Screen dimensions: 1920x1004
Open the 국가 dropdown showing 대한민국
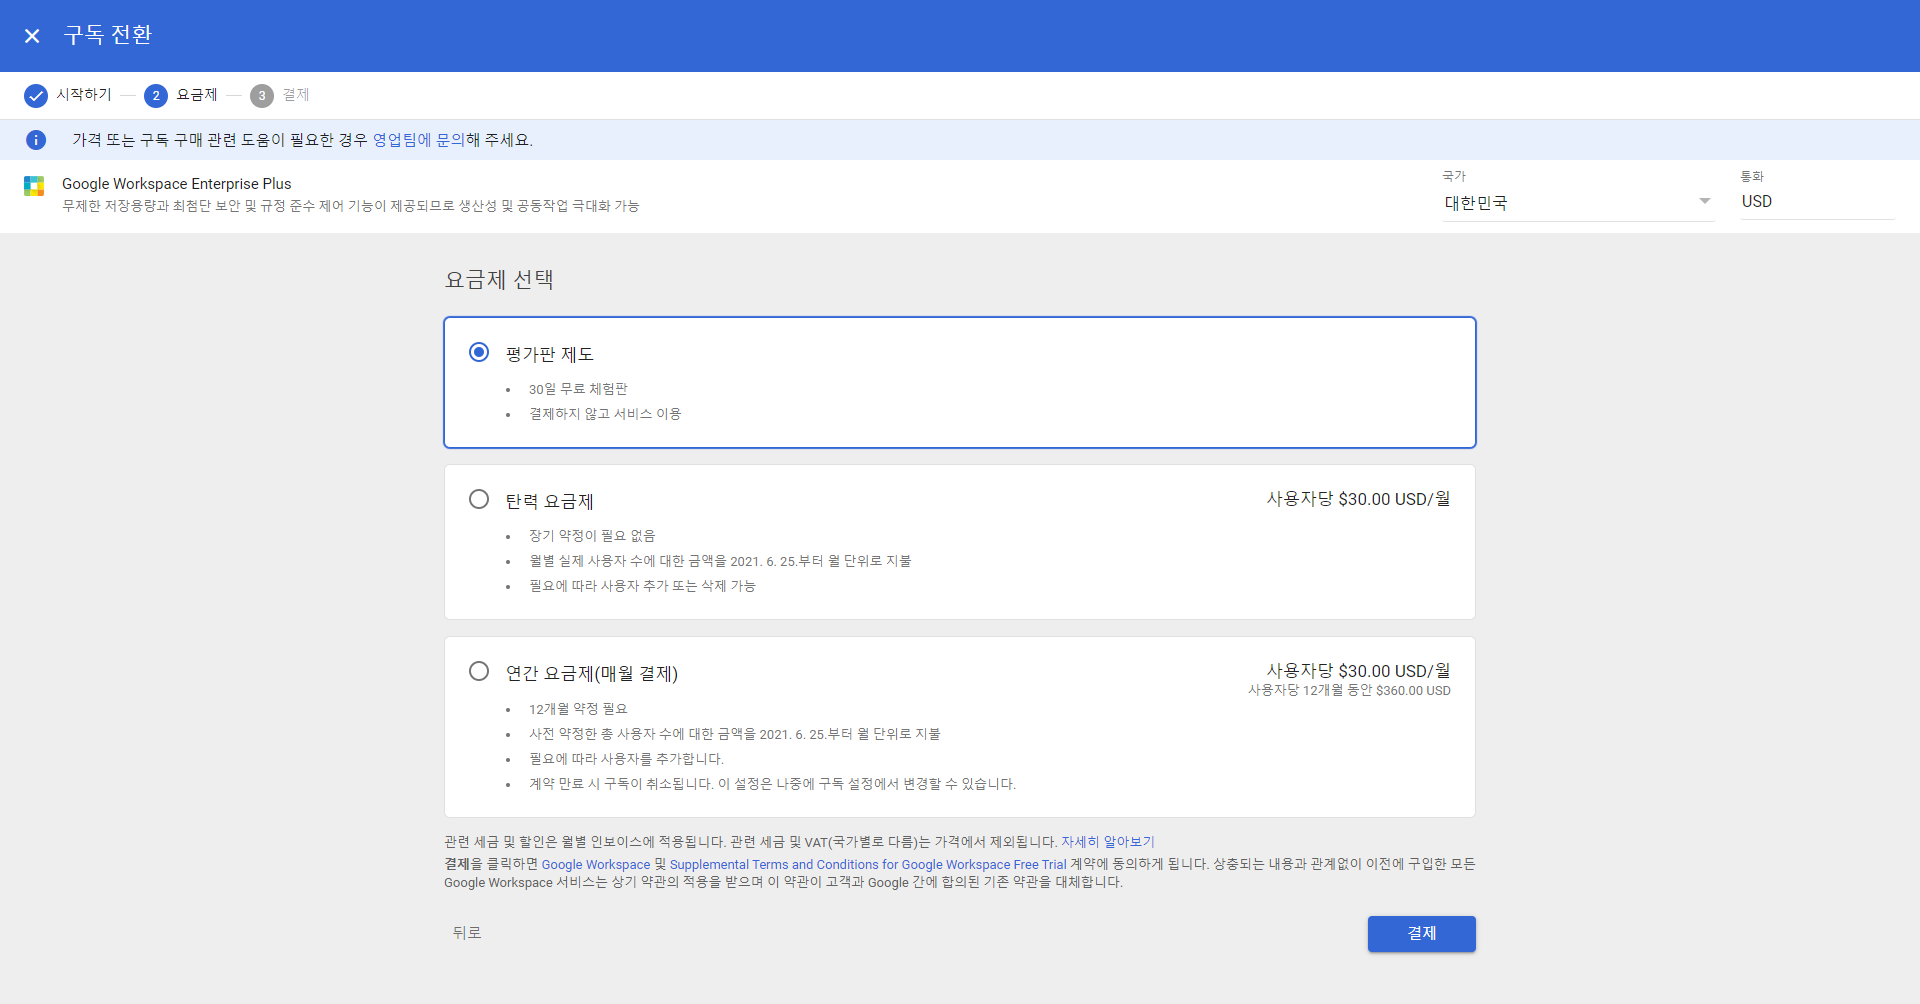click(x=1578, y=203)
